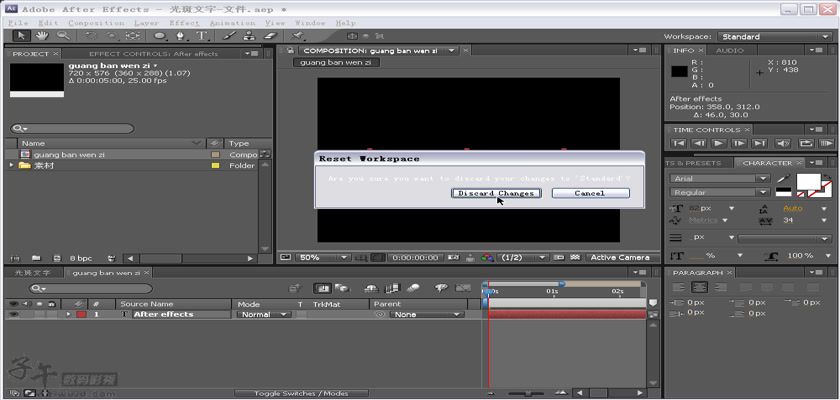The image size is (840, 400).
Task: Click the take snapshot camera icon in viewer
Action: point(453,258)
